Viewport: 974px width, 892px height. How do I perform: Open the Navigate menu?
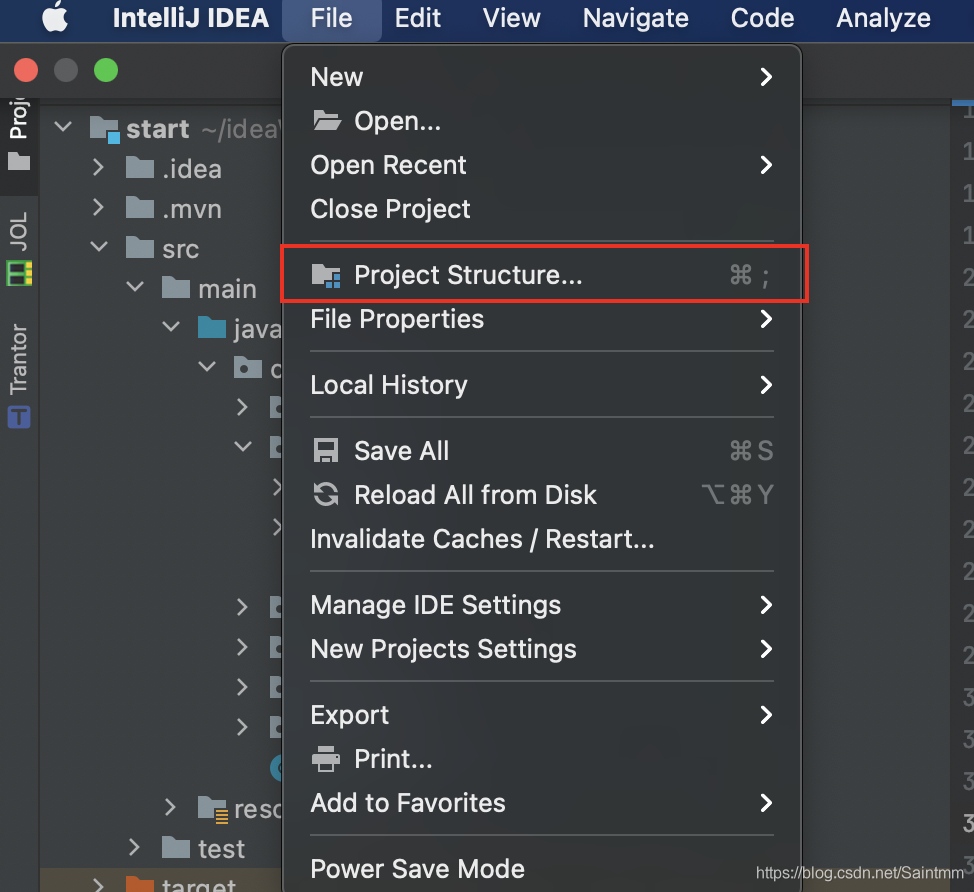[x=635, y=18]
